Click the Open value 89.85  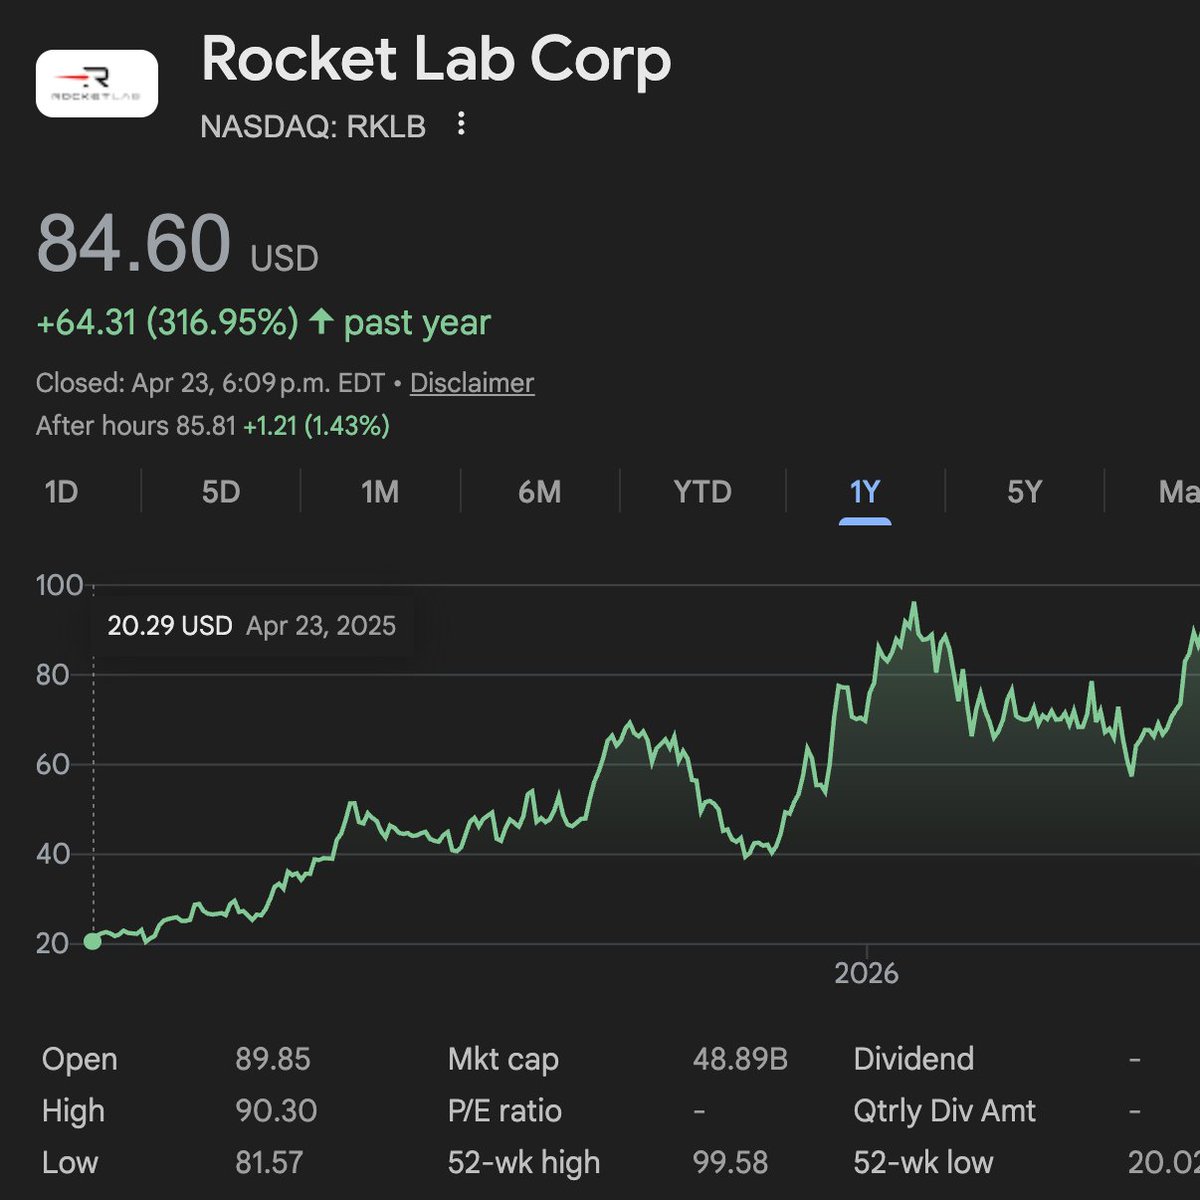click(273, 1060)
